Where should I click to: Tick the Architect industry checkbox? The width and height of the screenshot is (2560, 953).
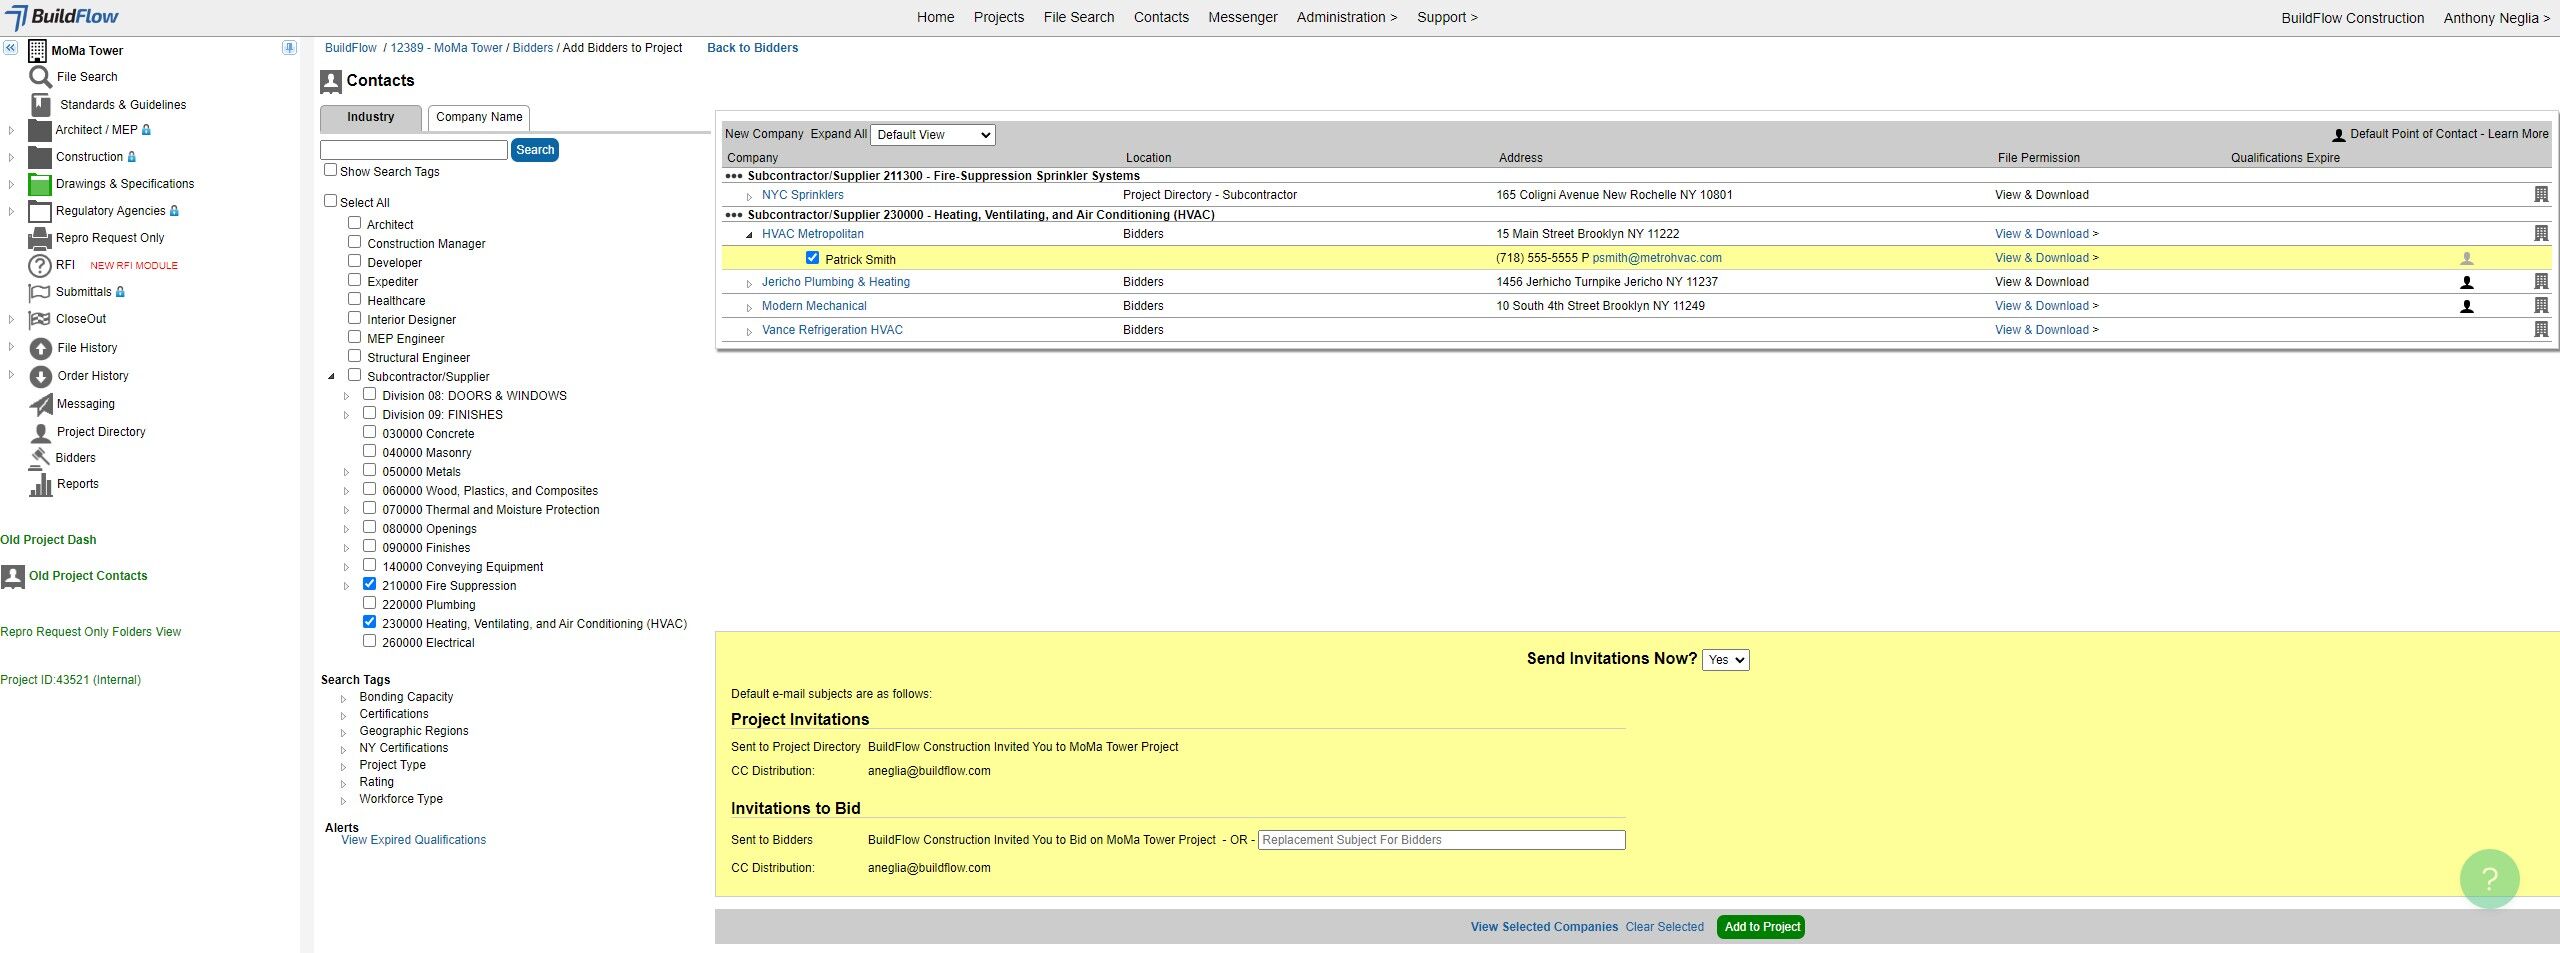[354, 223]
